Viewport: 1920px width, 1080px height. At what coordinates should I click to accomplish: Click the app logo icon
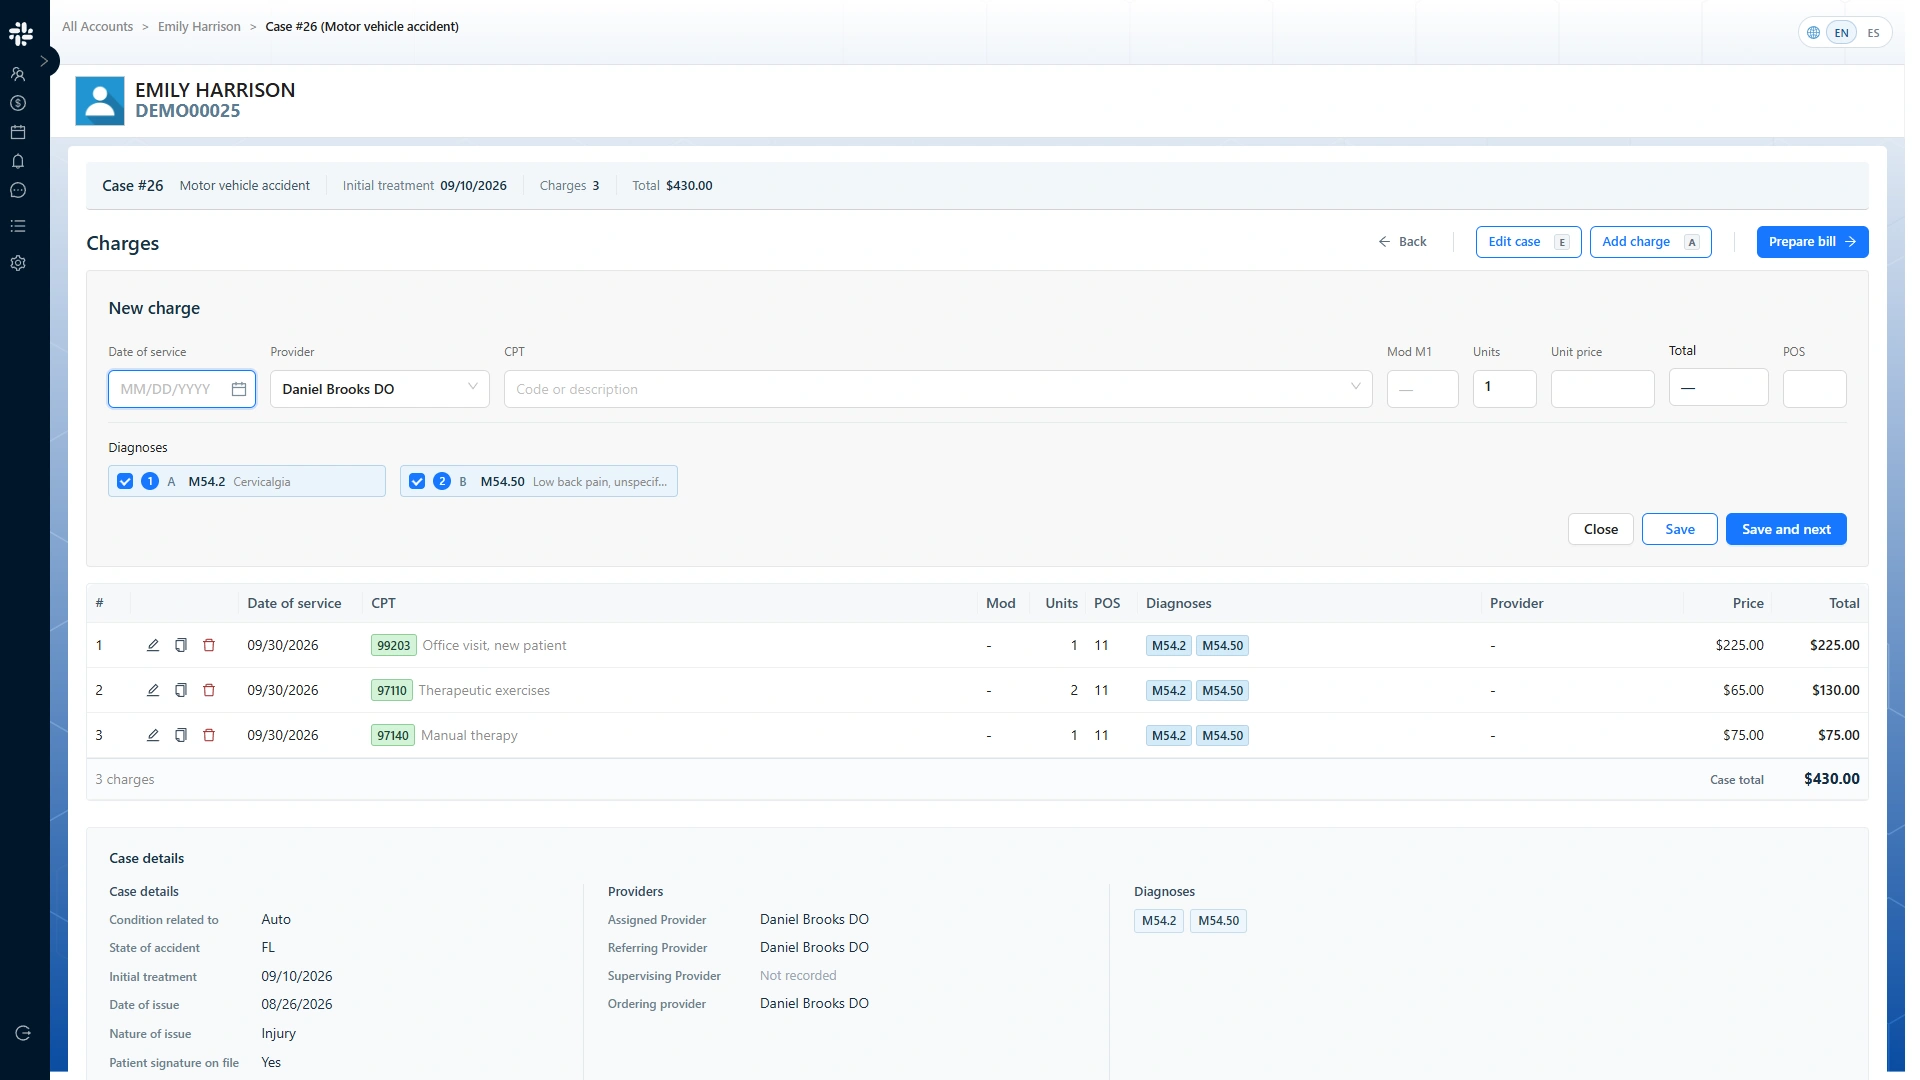pos(21,33)
